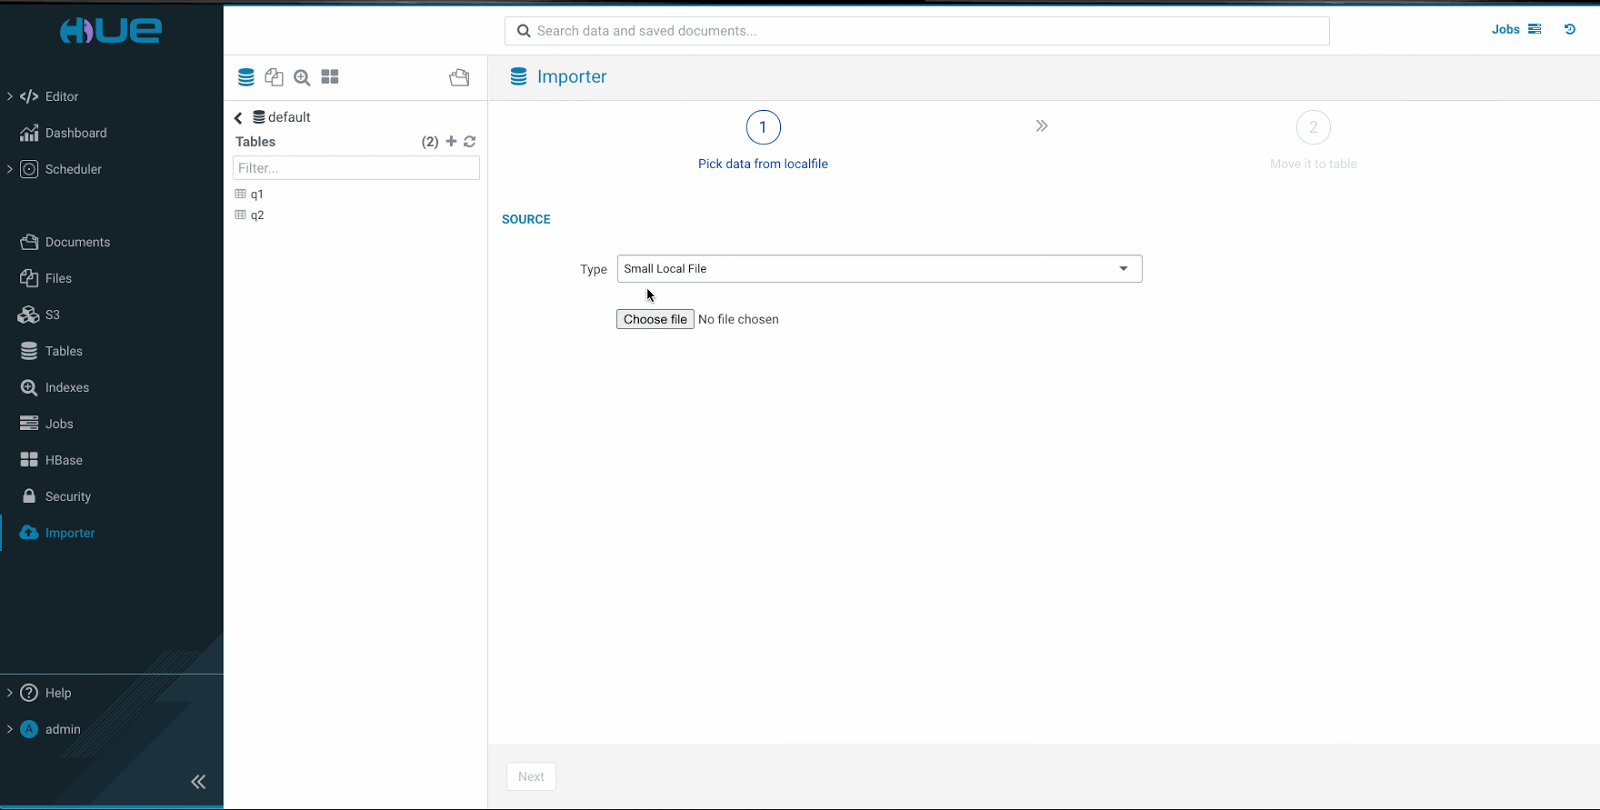
Task: Click the Importer database icon in header
Action: click(518, 77)
